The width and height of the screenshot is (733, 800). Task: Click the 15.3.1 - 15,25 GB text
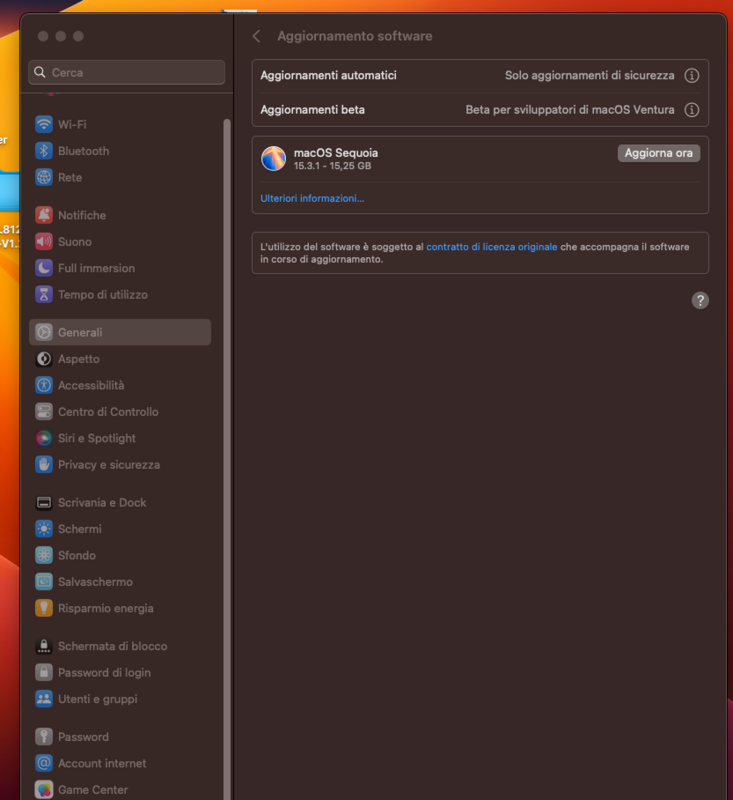(x=332, y=166)
